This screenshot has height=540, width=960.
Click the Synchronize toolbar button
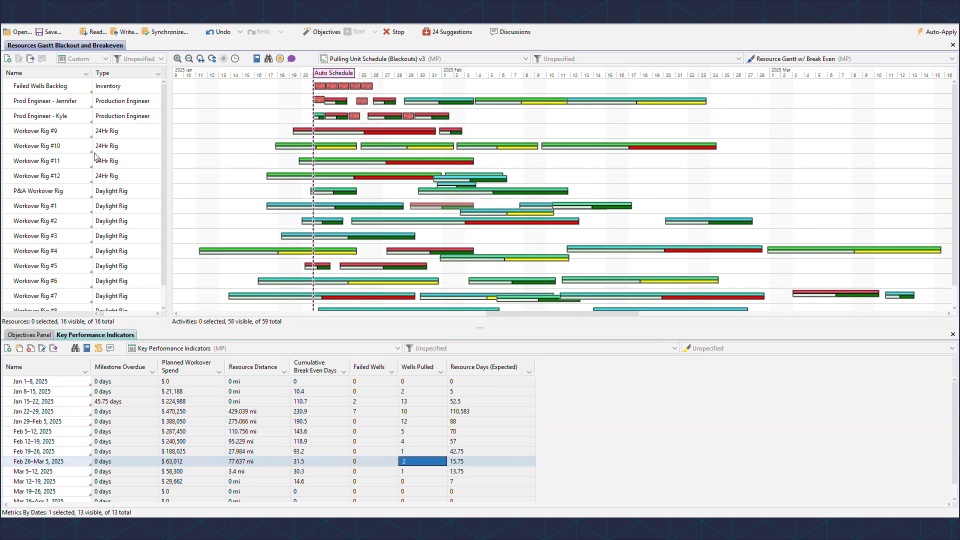coord(165,32)
